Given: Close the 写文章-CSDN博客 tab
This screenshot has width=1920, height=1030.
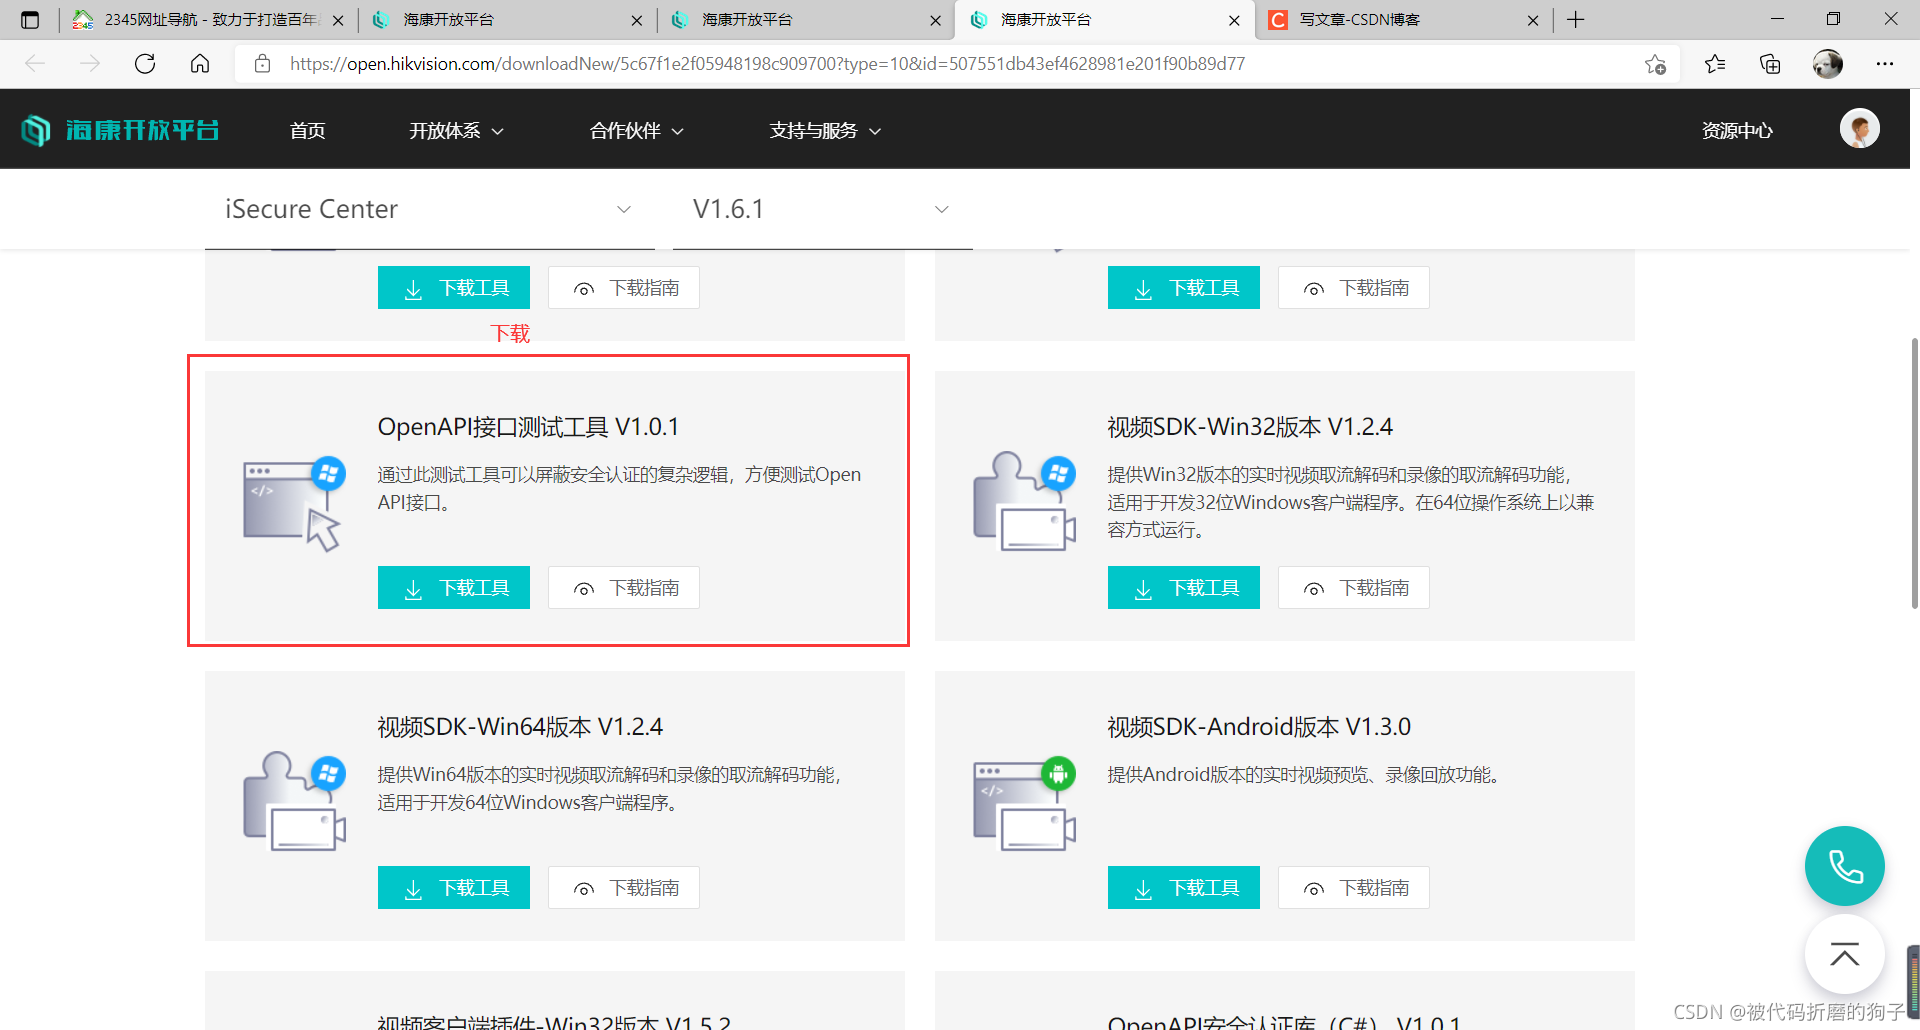Looking at the screenshot, I should pyautogui.click(x=1533, y=20).
